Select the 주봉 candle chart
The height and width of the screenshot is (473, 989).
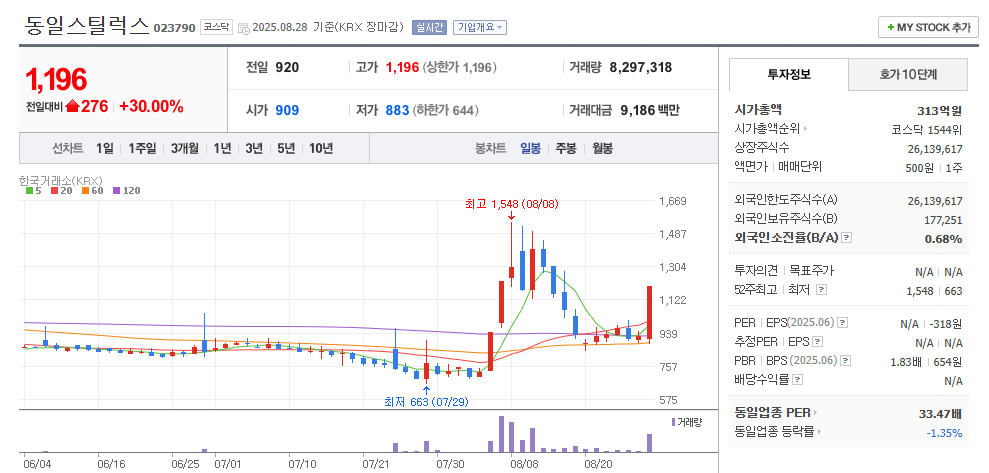pyautogui.click(x=566, y=149)
